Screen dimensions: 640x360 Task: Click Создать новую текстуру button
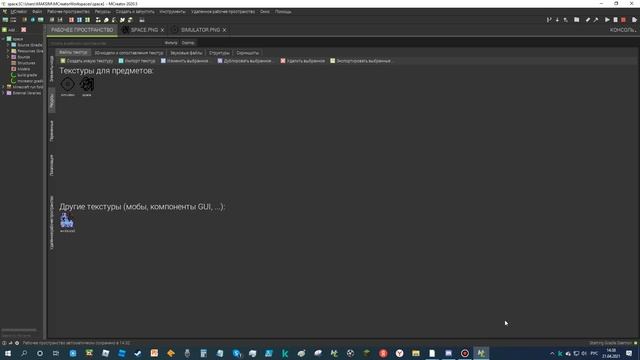[x=87, y=61]
